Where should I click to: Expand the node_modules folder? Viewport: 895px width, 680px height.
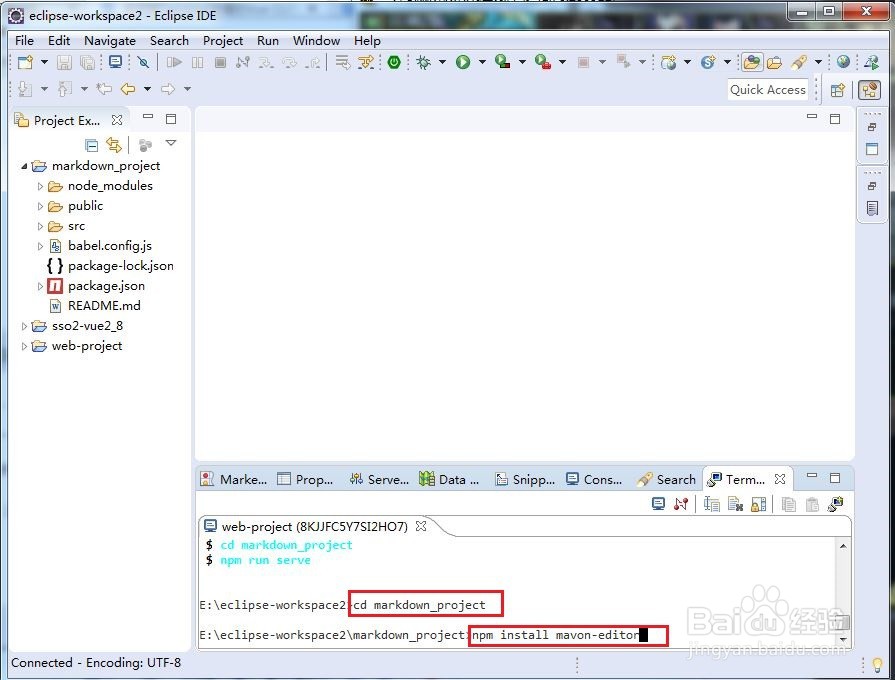pos(40,186)
